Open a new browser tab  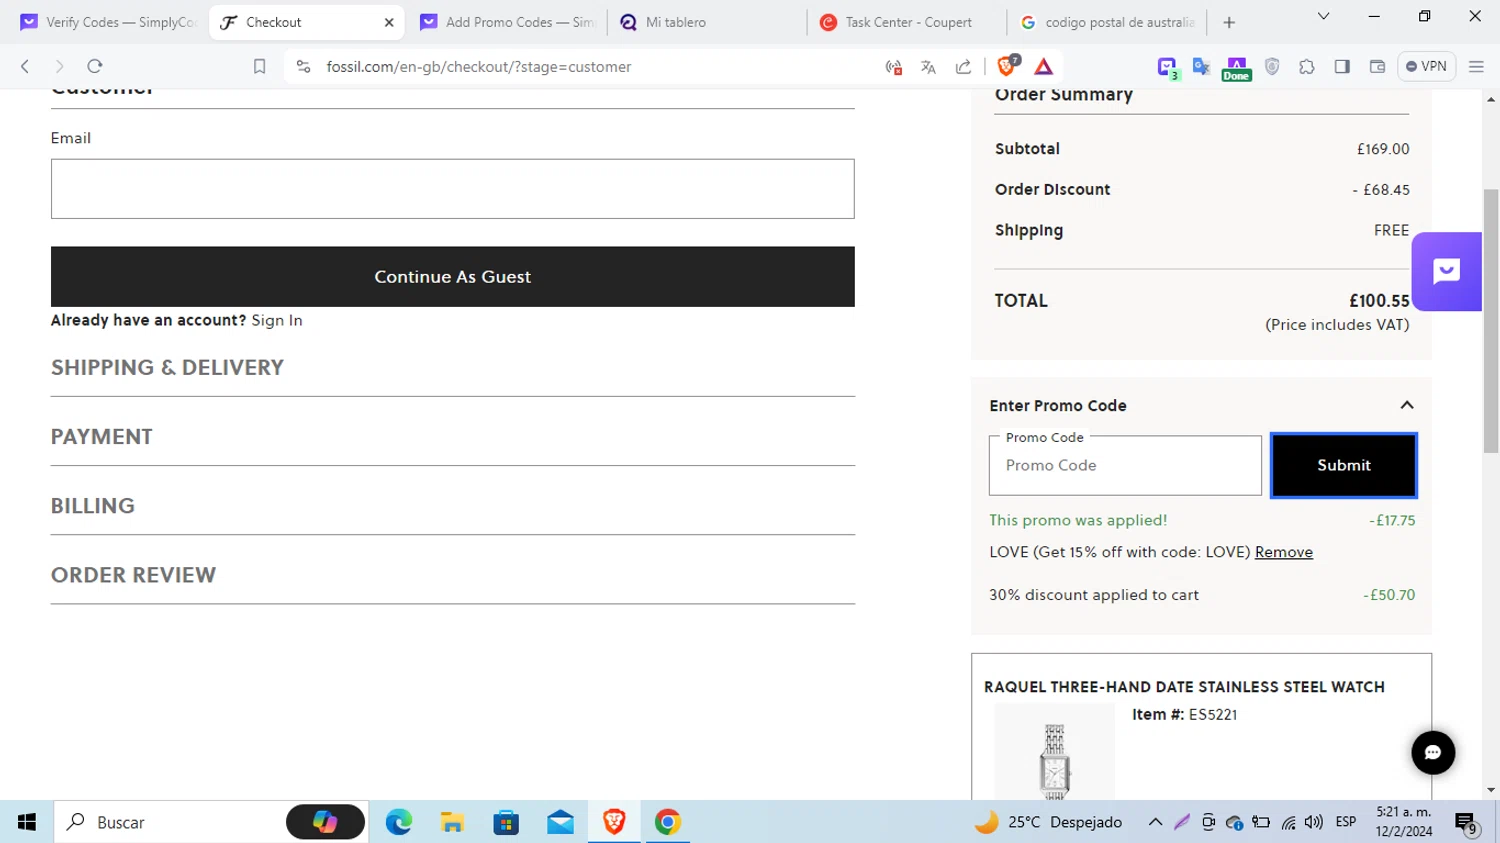[1229, 22]
